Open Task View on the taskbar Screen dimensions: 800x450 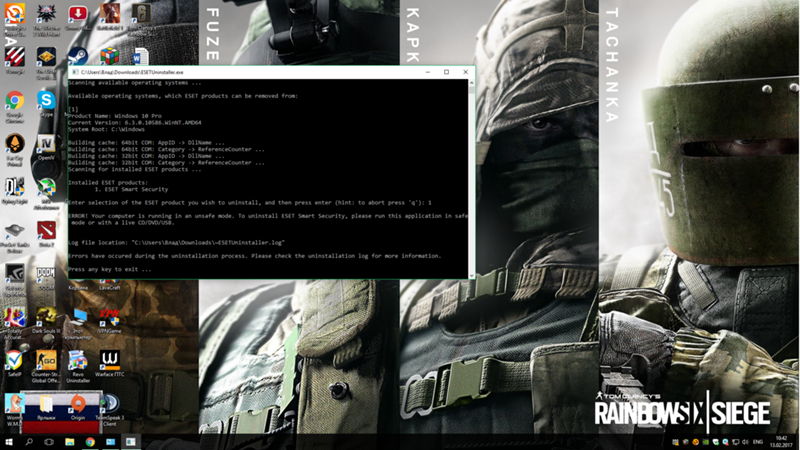49,442
